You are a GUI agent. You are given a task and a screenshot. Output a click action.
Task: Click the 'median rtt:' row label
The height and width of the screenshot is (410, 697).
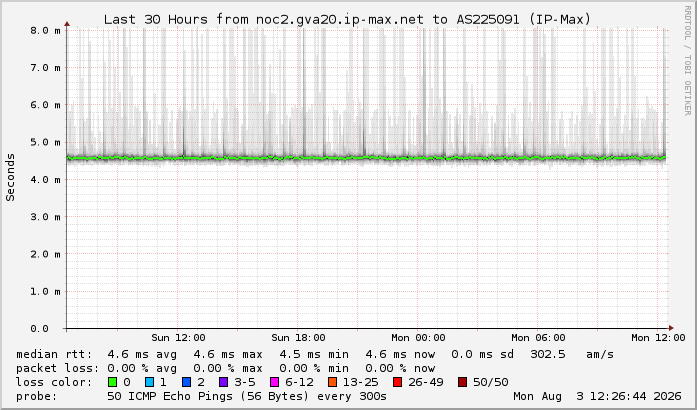click(x=54, y=354)
